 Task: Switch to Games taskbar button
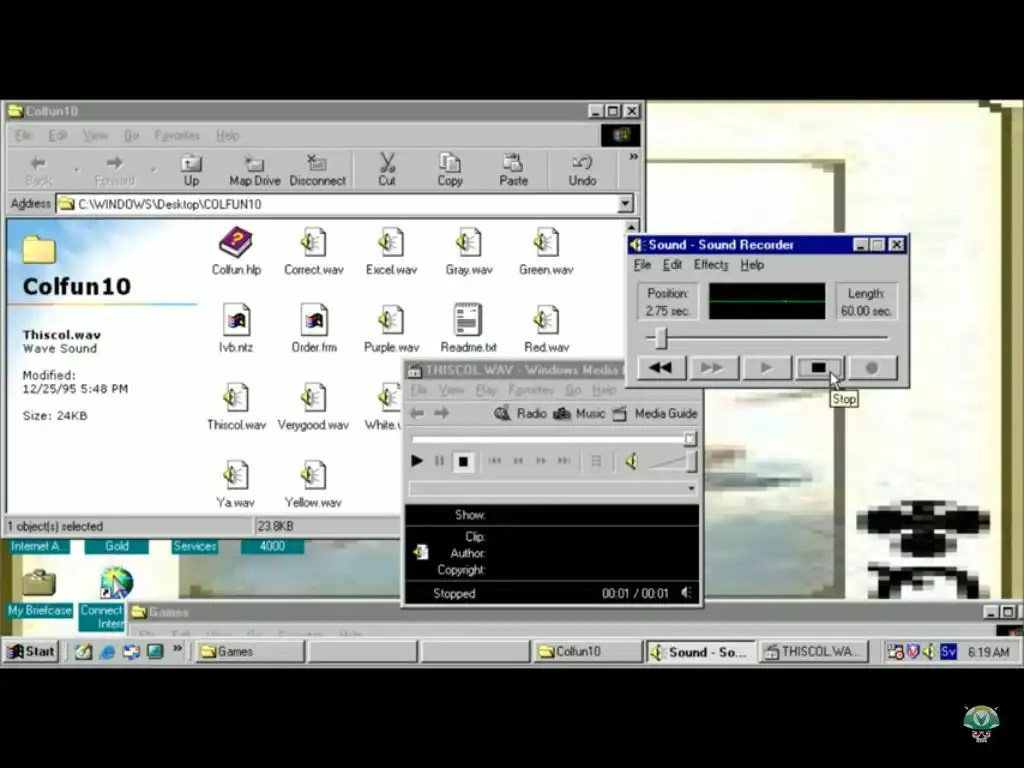[250, 651]
